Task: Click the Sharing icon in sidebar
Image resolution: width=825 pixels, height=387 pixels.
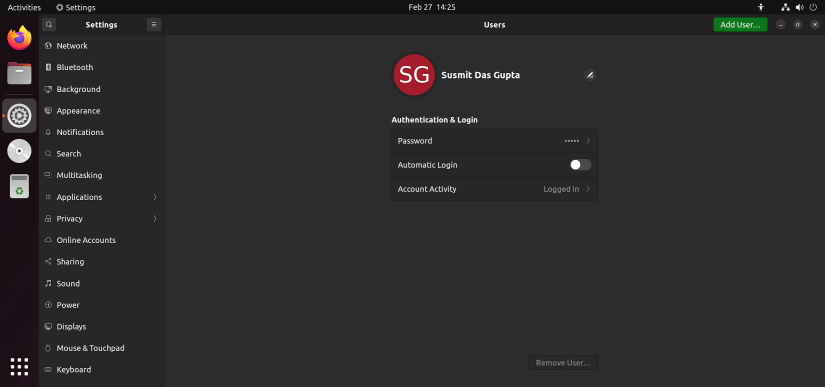Action: [48, 262]
